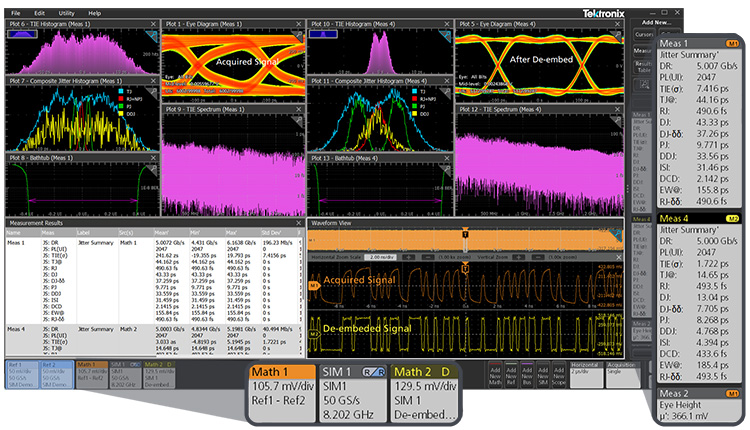This screenshot has width=750, height=430.
Task: Click zoom icon on Plot 1 Eye Diagram
Action: tap(298, 35)
